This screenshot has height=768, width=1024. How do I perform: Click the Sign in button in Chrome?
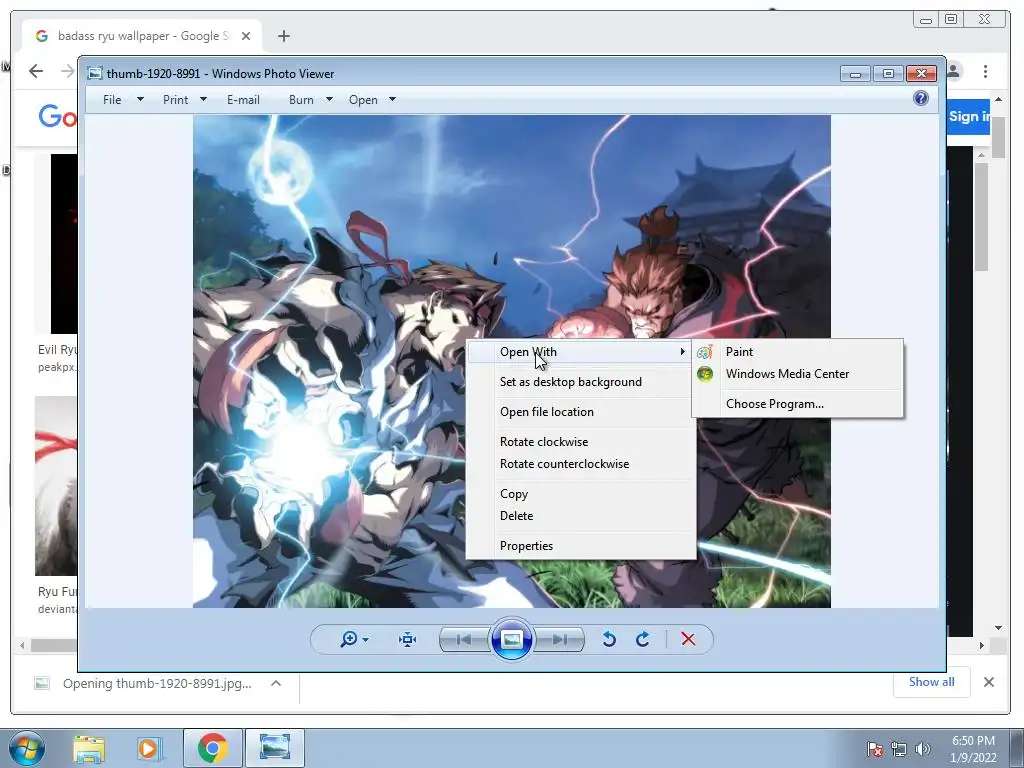(x=968, y=116)
